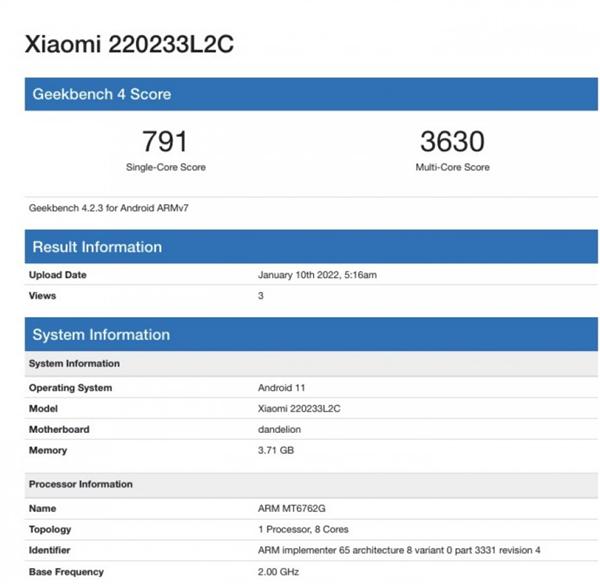Image resolution: width=600 pixels, height=584 pixels.
Task: Click the Upload Date label
Action: tap(58, 275)
